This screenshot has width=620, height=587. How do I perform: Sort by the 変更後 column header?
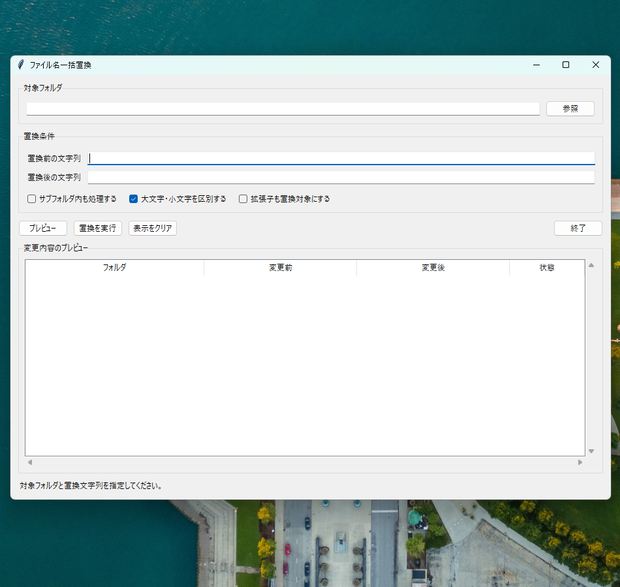pyautogui.click(x=433, y=268)
